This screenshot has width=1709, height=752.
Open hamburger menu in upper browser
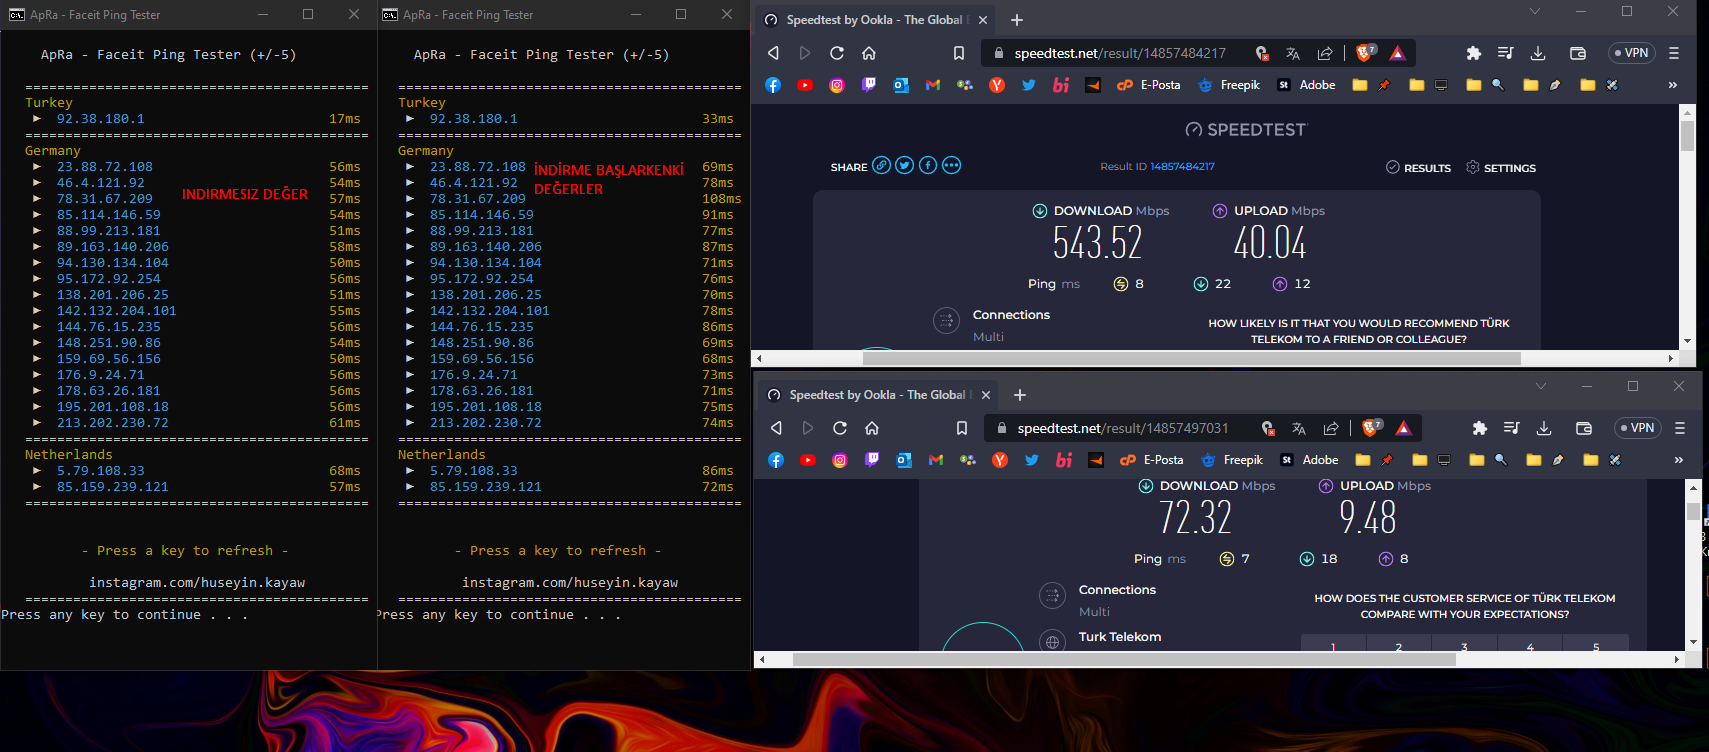1674,53
